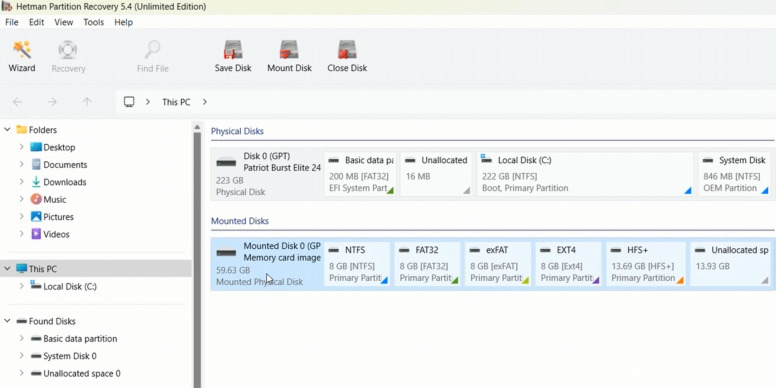
Task: Expand Unallocated space 0 tree node
Action: tap(22, 373)
